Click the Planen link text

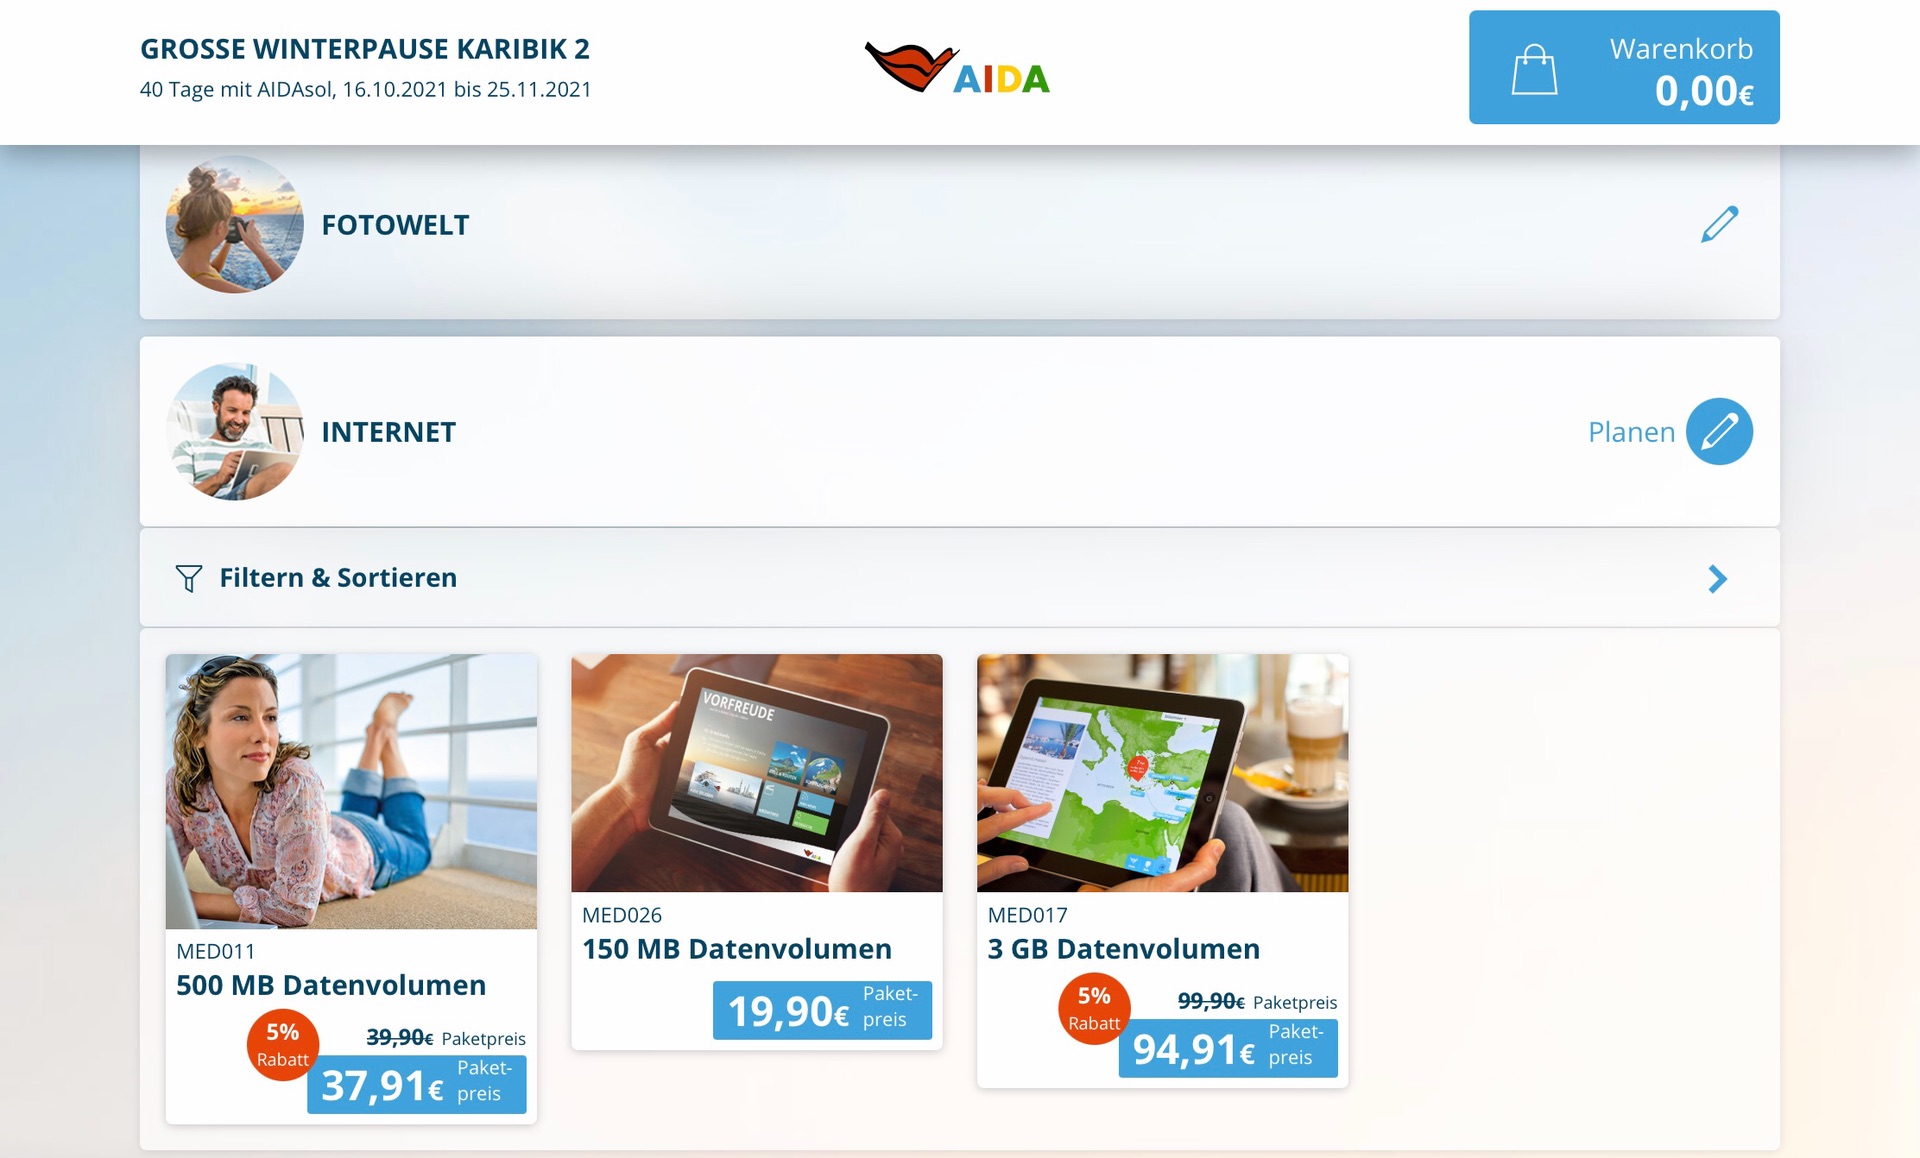1631,432
